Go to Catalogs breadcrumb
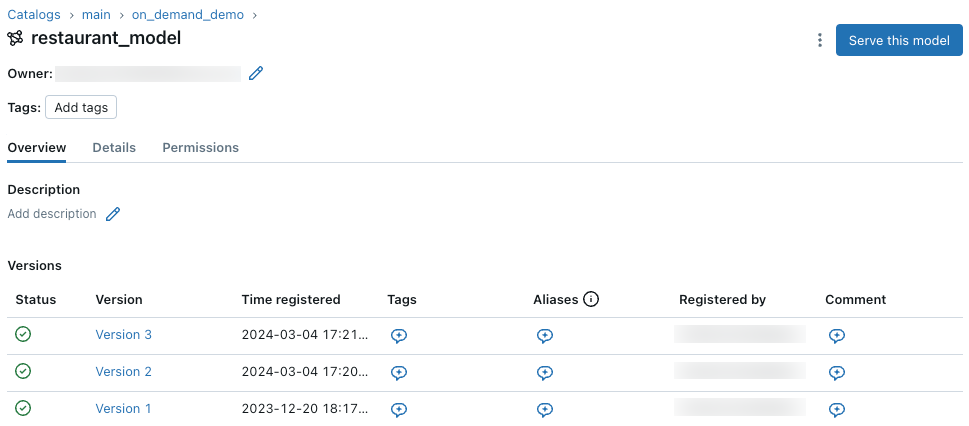 tap(34, 15)
